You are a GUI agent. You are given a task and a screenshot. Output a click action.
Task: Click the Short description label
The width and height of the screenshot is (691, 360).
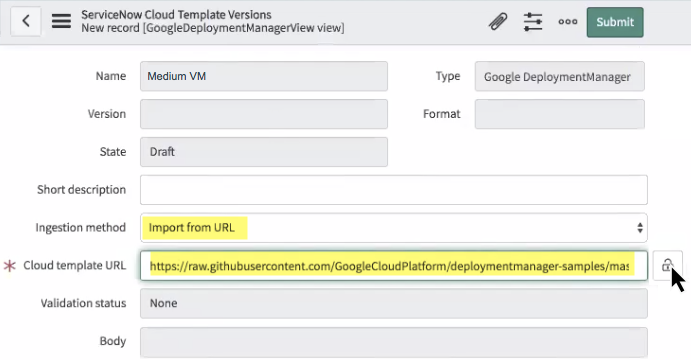pyautogui.click(x=82, y=189)
